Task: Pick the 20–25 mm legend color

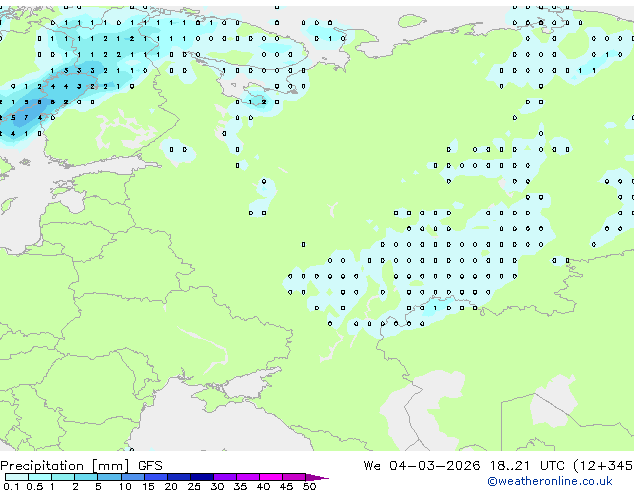Action: 178,477
